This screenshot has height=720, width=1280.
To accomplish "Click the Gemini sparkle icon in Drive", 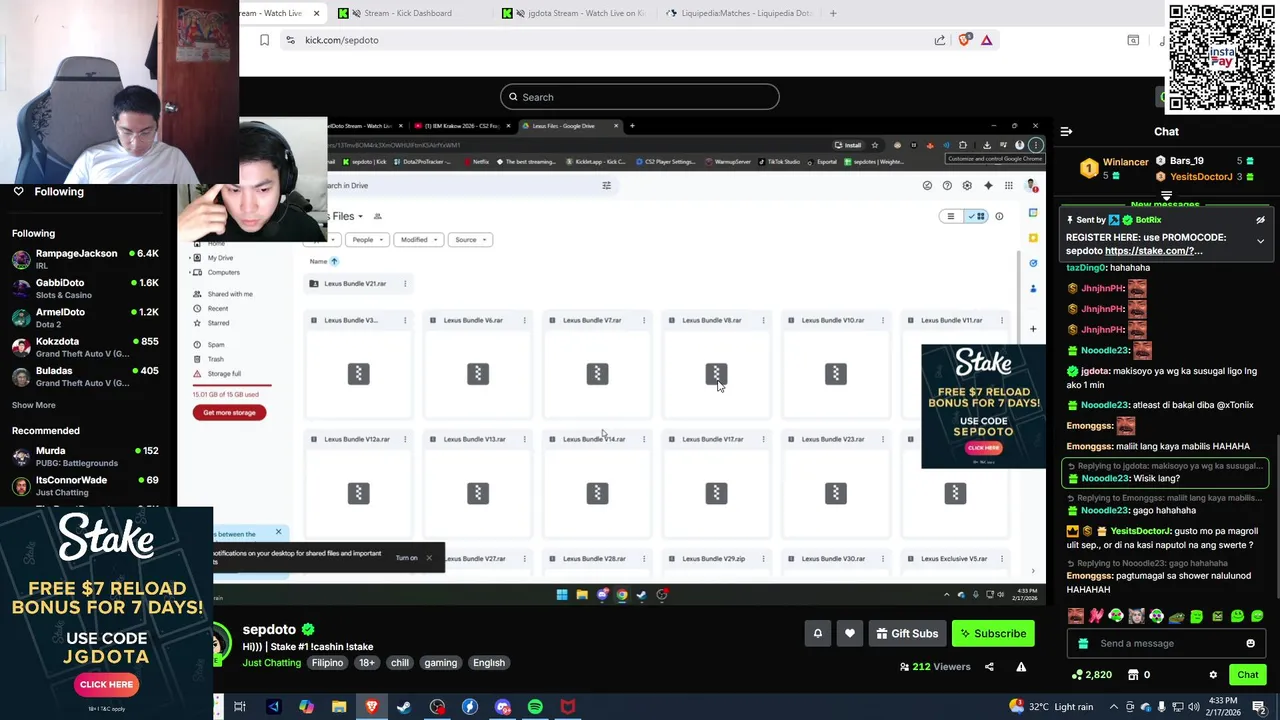I will [988, 185].
